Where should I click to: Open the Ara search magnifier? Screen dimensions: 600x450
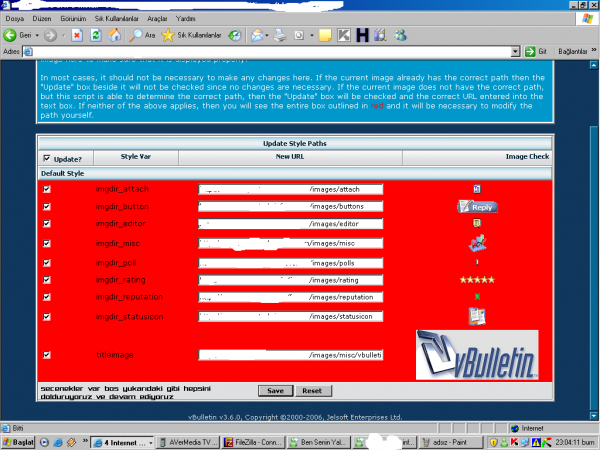[135, 35]
